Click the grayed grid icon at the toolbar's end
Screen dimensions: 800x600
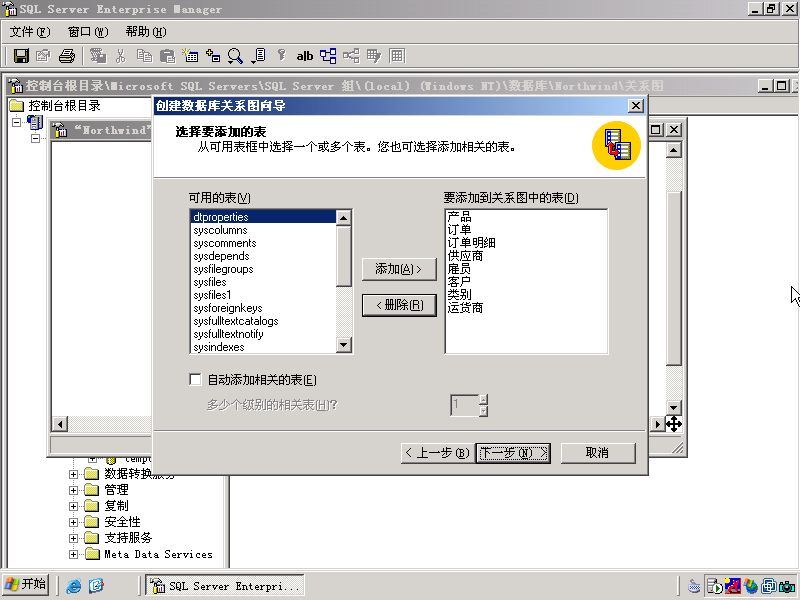(x=397, y=56)
